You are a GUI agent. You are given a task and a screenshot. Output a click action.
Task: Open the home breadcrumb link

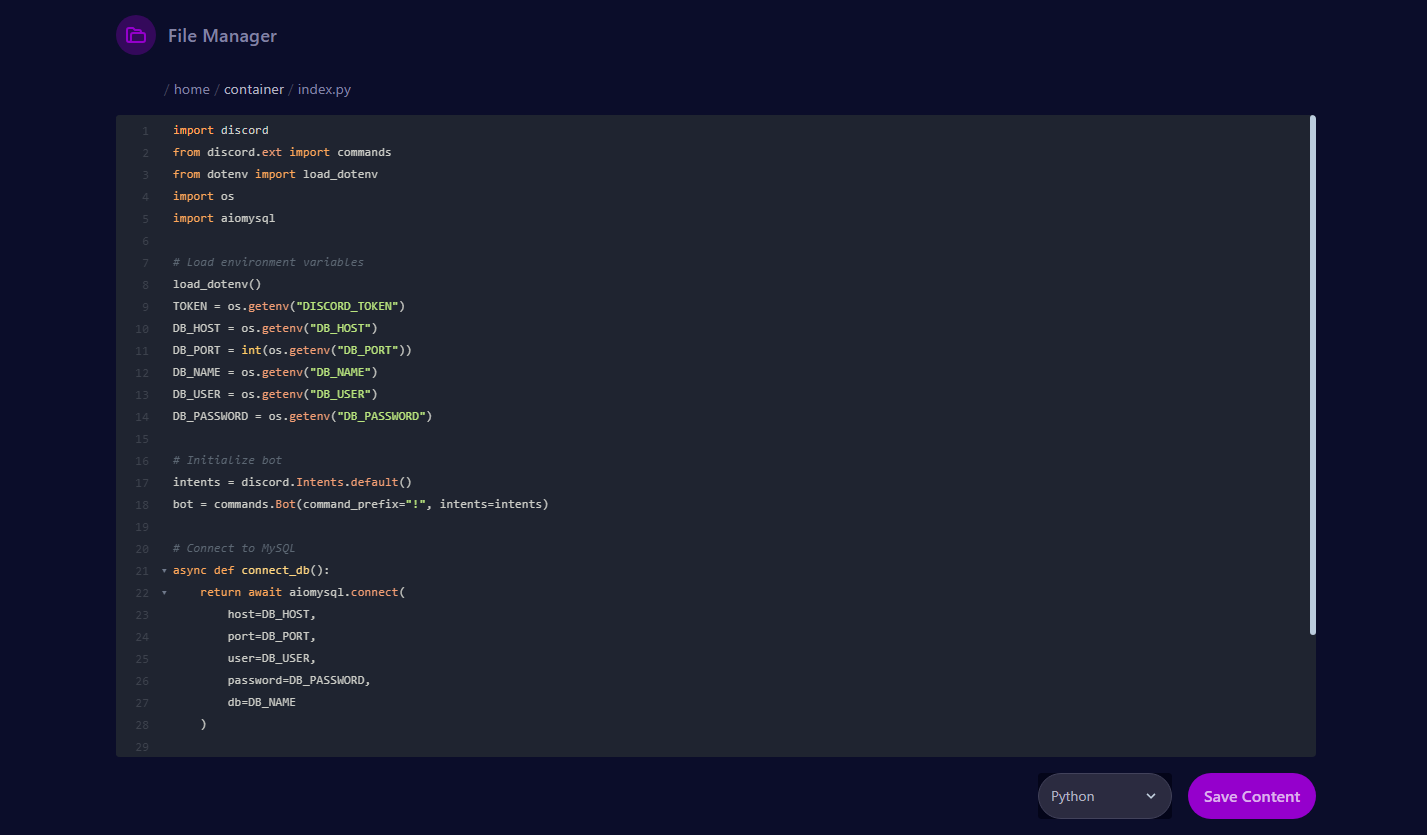point(191,89)
